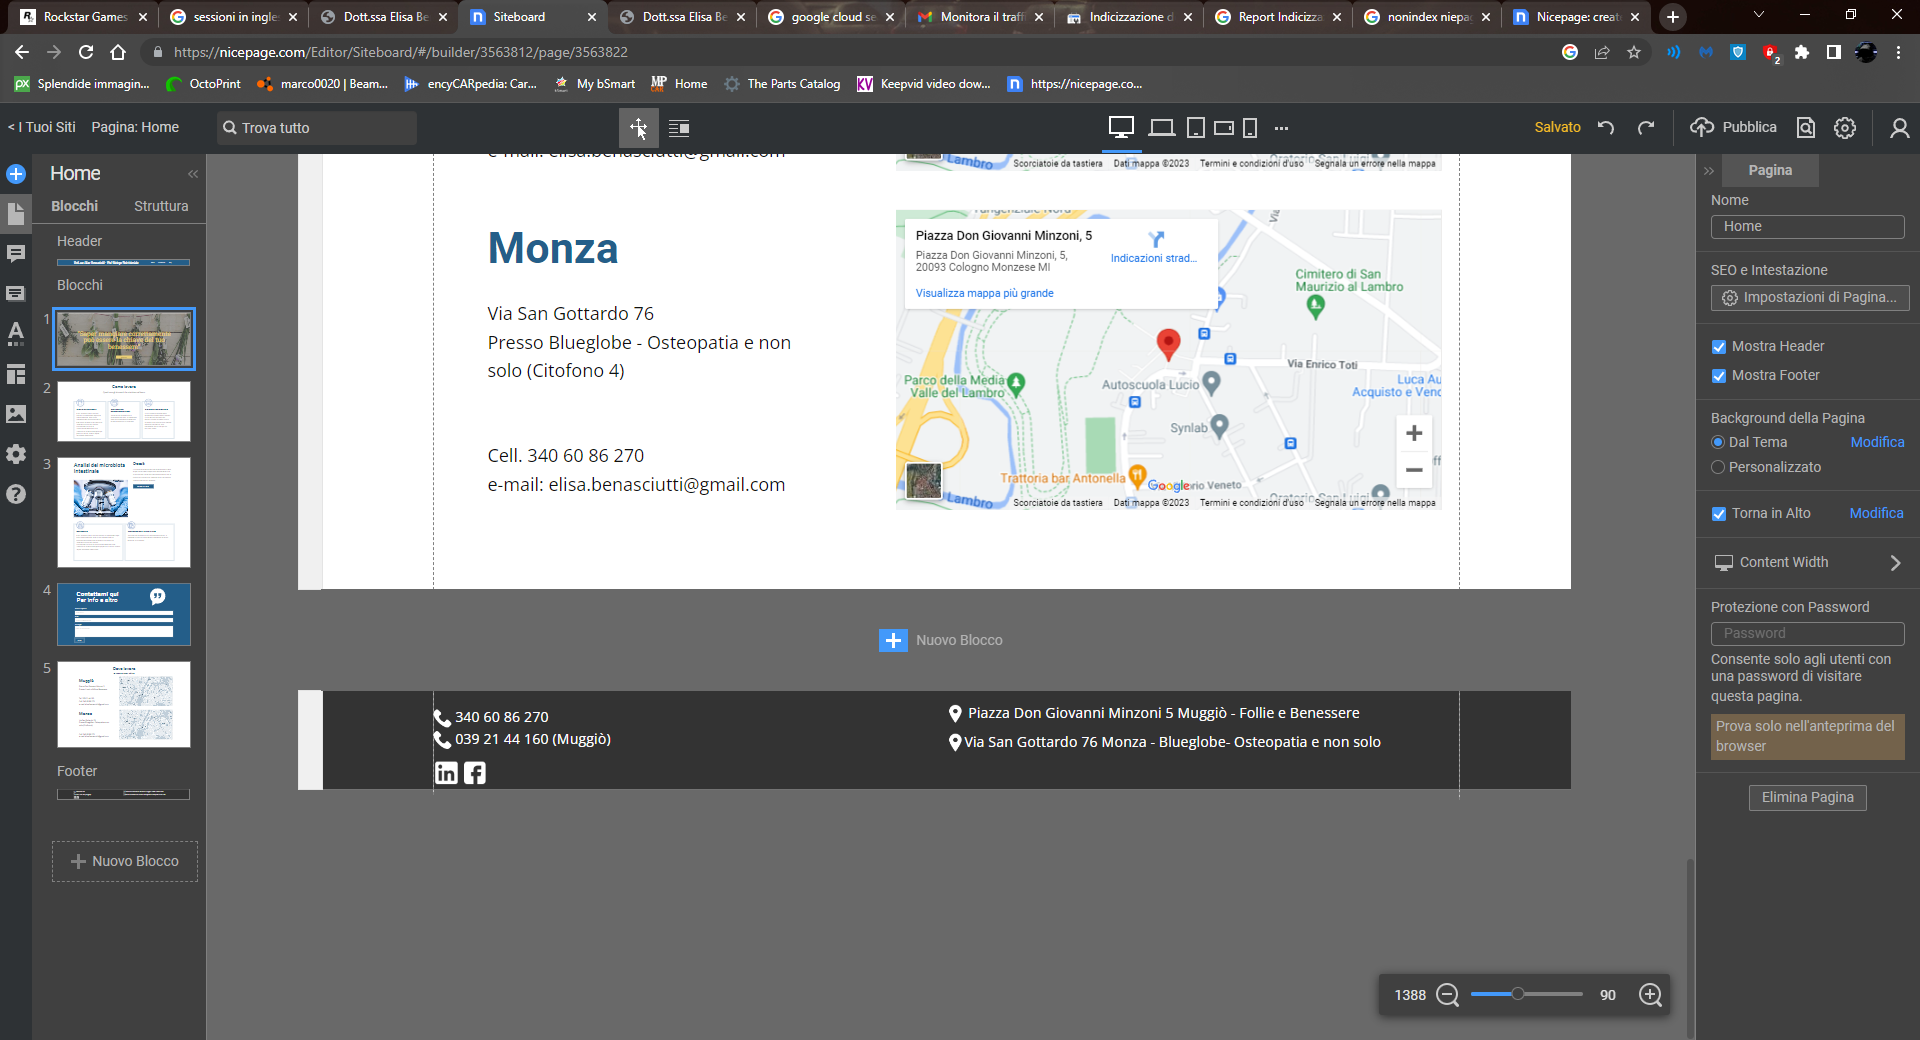Image resolution: width=1920 pixels, height=1040 pixels.
Task: Collapse the left Home panel
Action: pyautogui.click(x=193, y=174)
